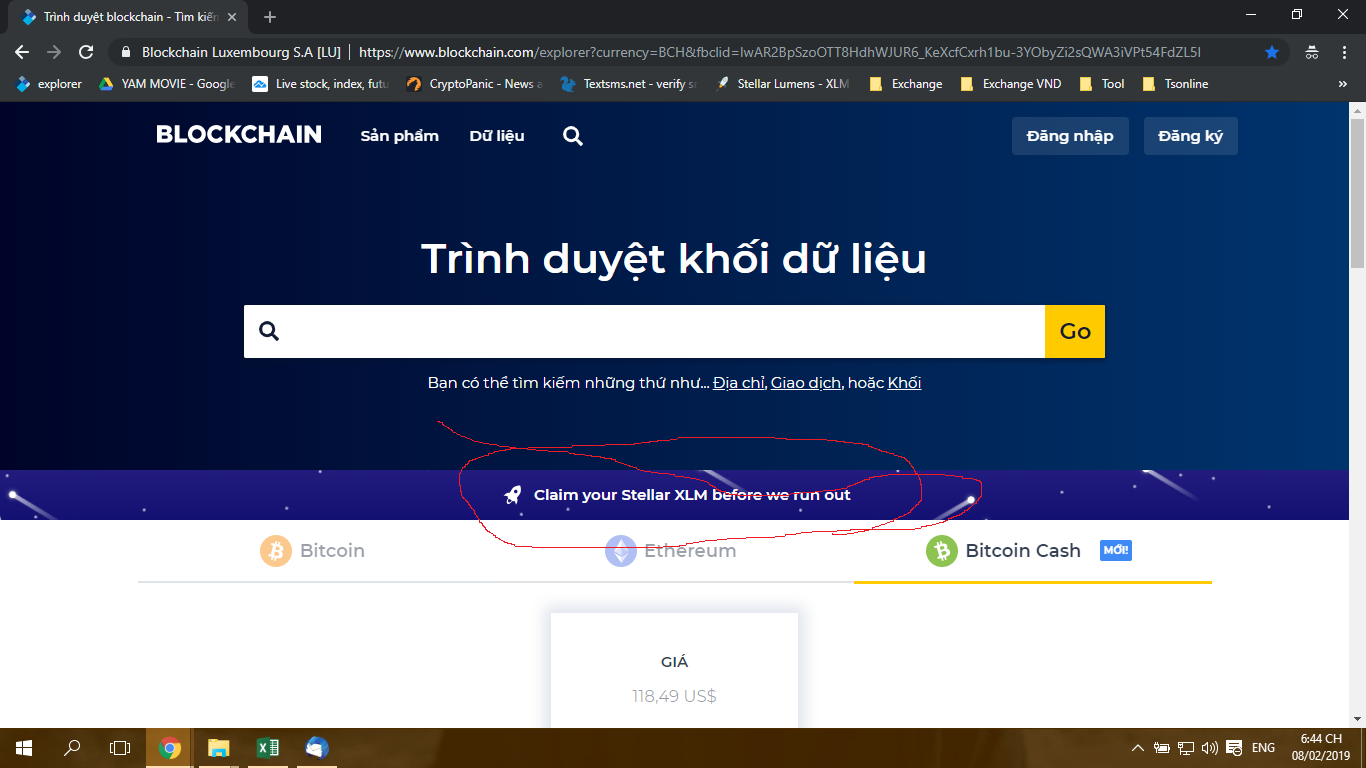The width and height of the screenshot is (1366, 768).
Task: Check the battery status tray icon
Action: pos(1162,748)
